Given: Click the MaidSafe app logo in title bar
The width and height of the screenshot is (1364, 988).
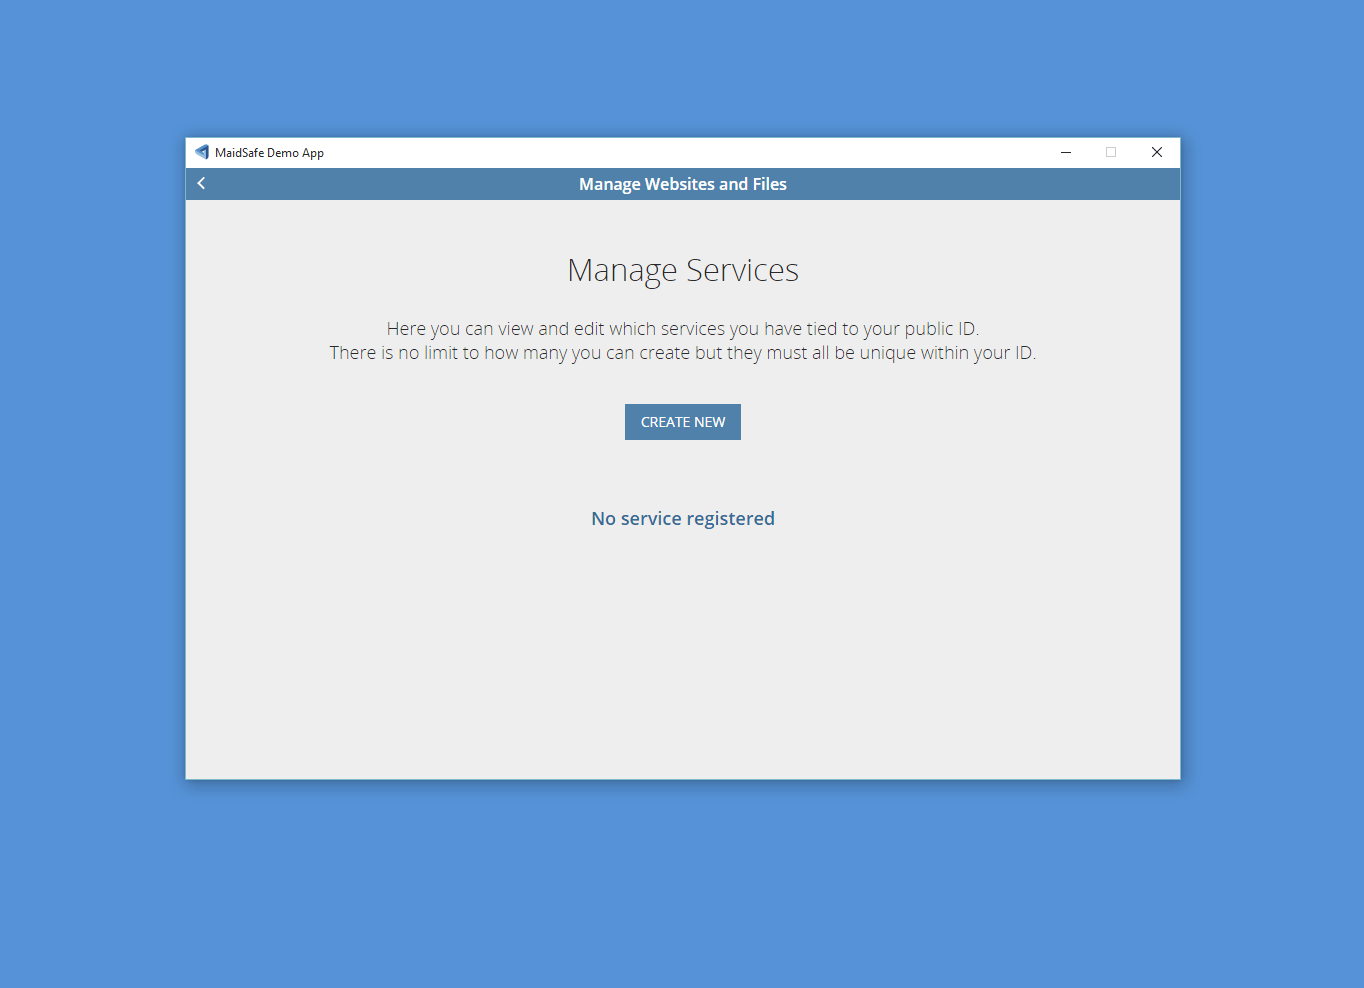Looking at the screenshot, I should point(202,152).
